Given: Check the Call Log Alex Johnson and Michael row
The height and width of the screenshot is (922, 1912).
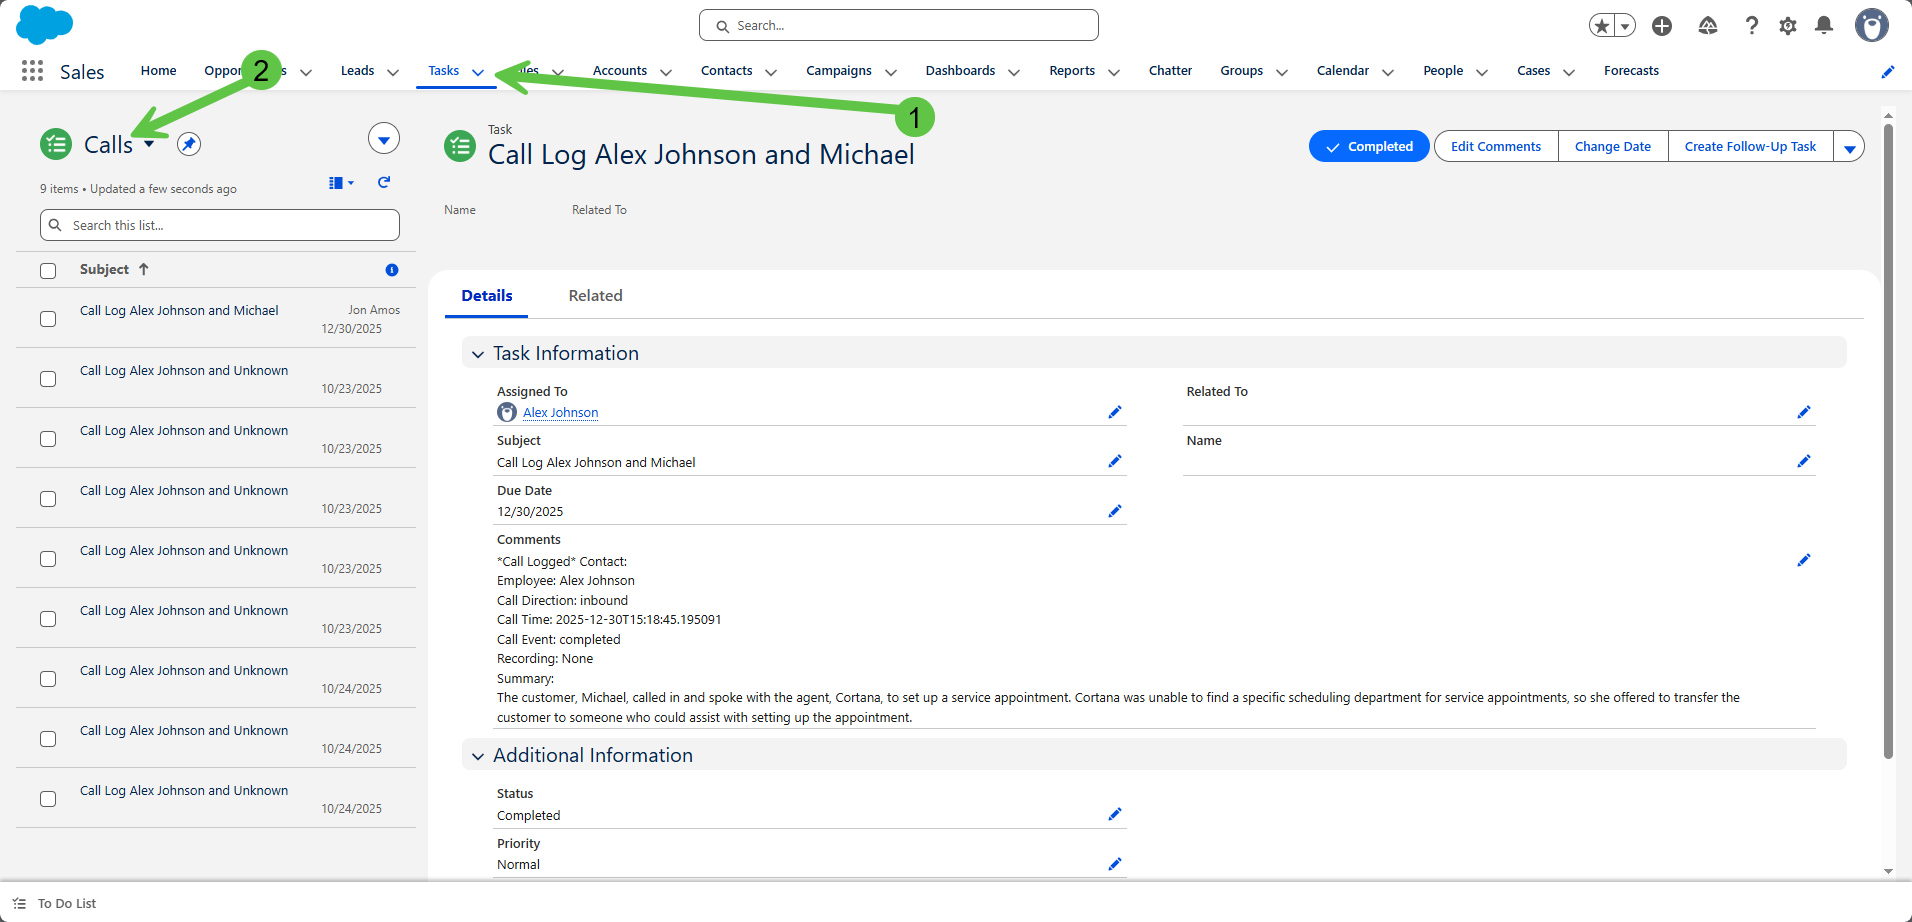Looking at the screenshot, I should [x=48, y=319].
